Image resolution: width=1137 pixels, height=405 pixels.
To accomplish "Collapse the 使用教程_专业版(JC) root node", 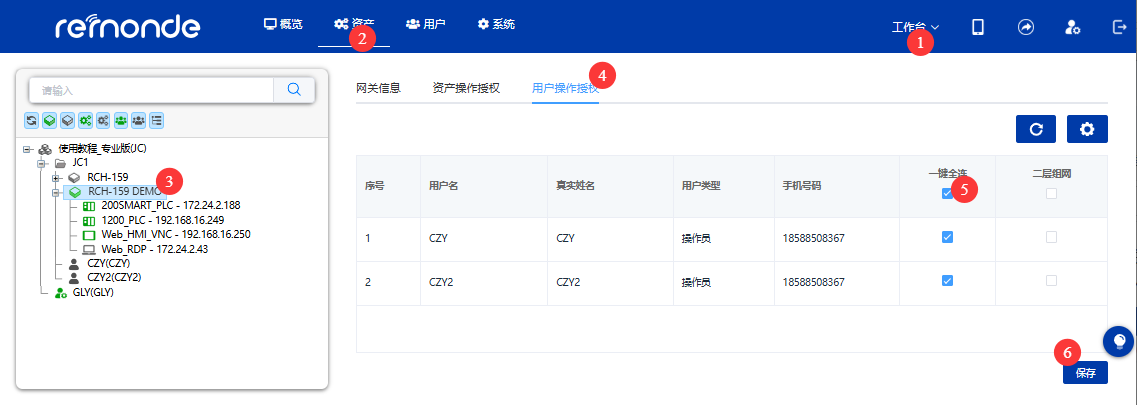I will pos(28,149).
